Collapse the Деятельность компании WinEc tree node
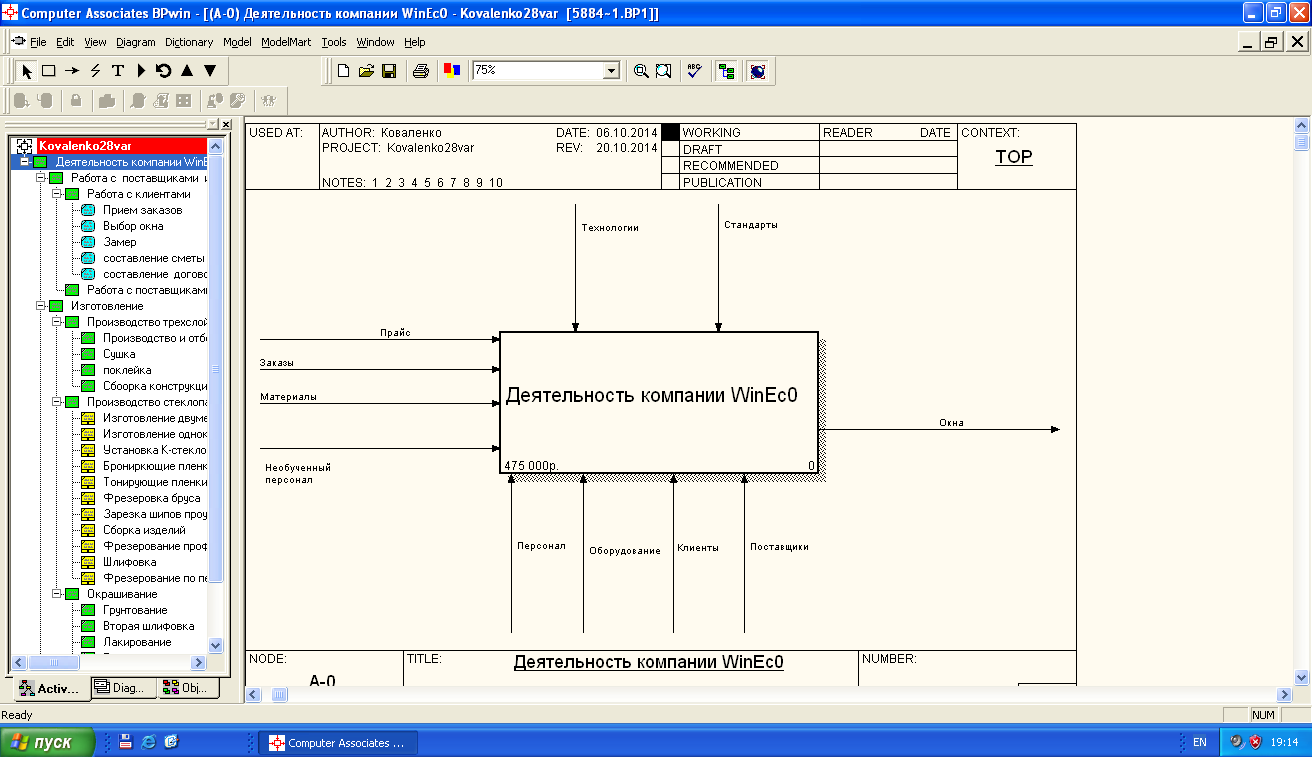 point(25,162)
